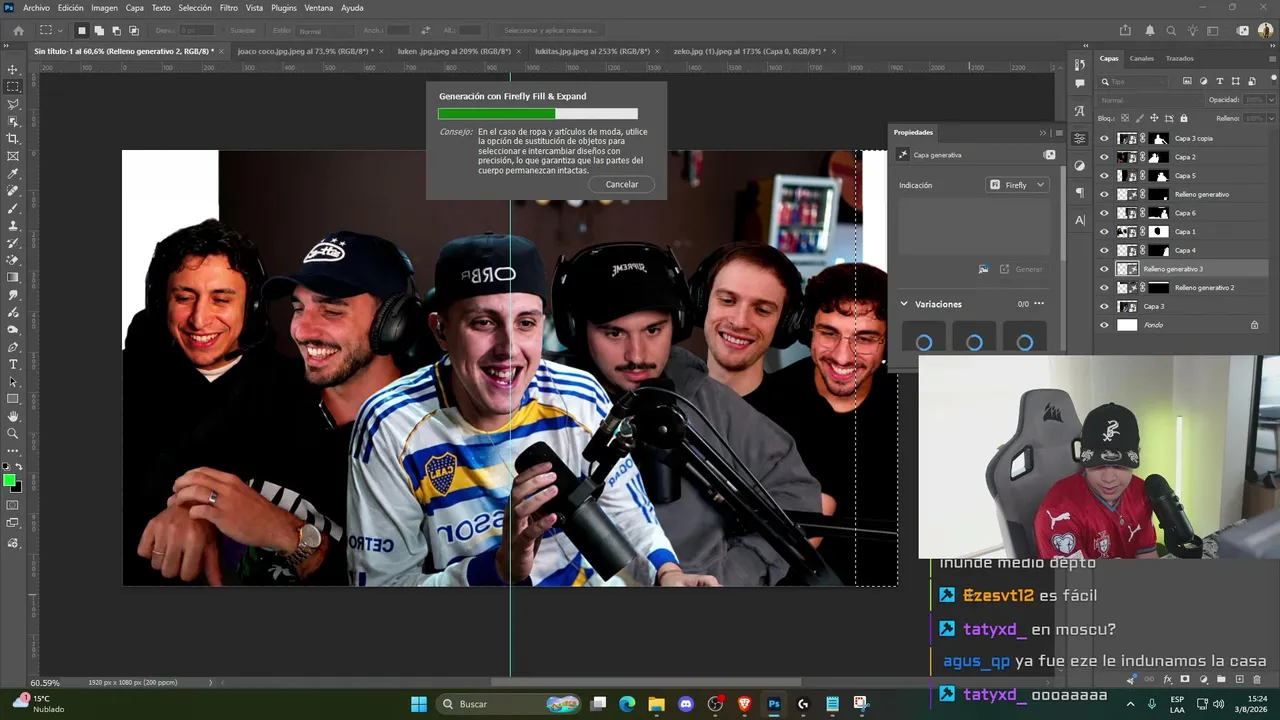The width and height of the screenshot is (1280, 720).
Task: Open the Archivo menu
Action: pyautogui.click(x=36, y=8)
